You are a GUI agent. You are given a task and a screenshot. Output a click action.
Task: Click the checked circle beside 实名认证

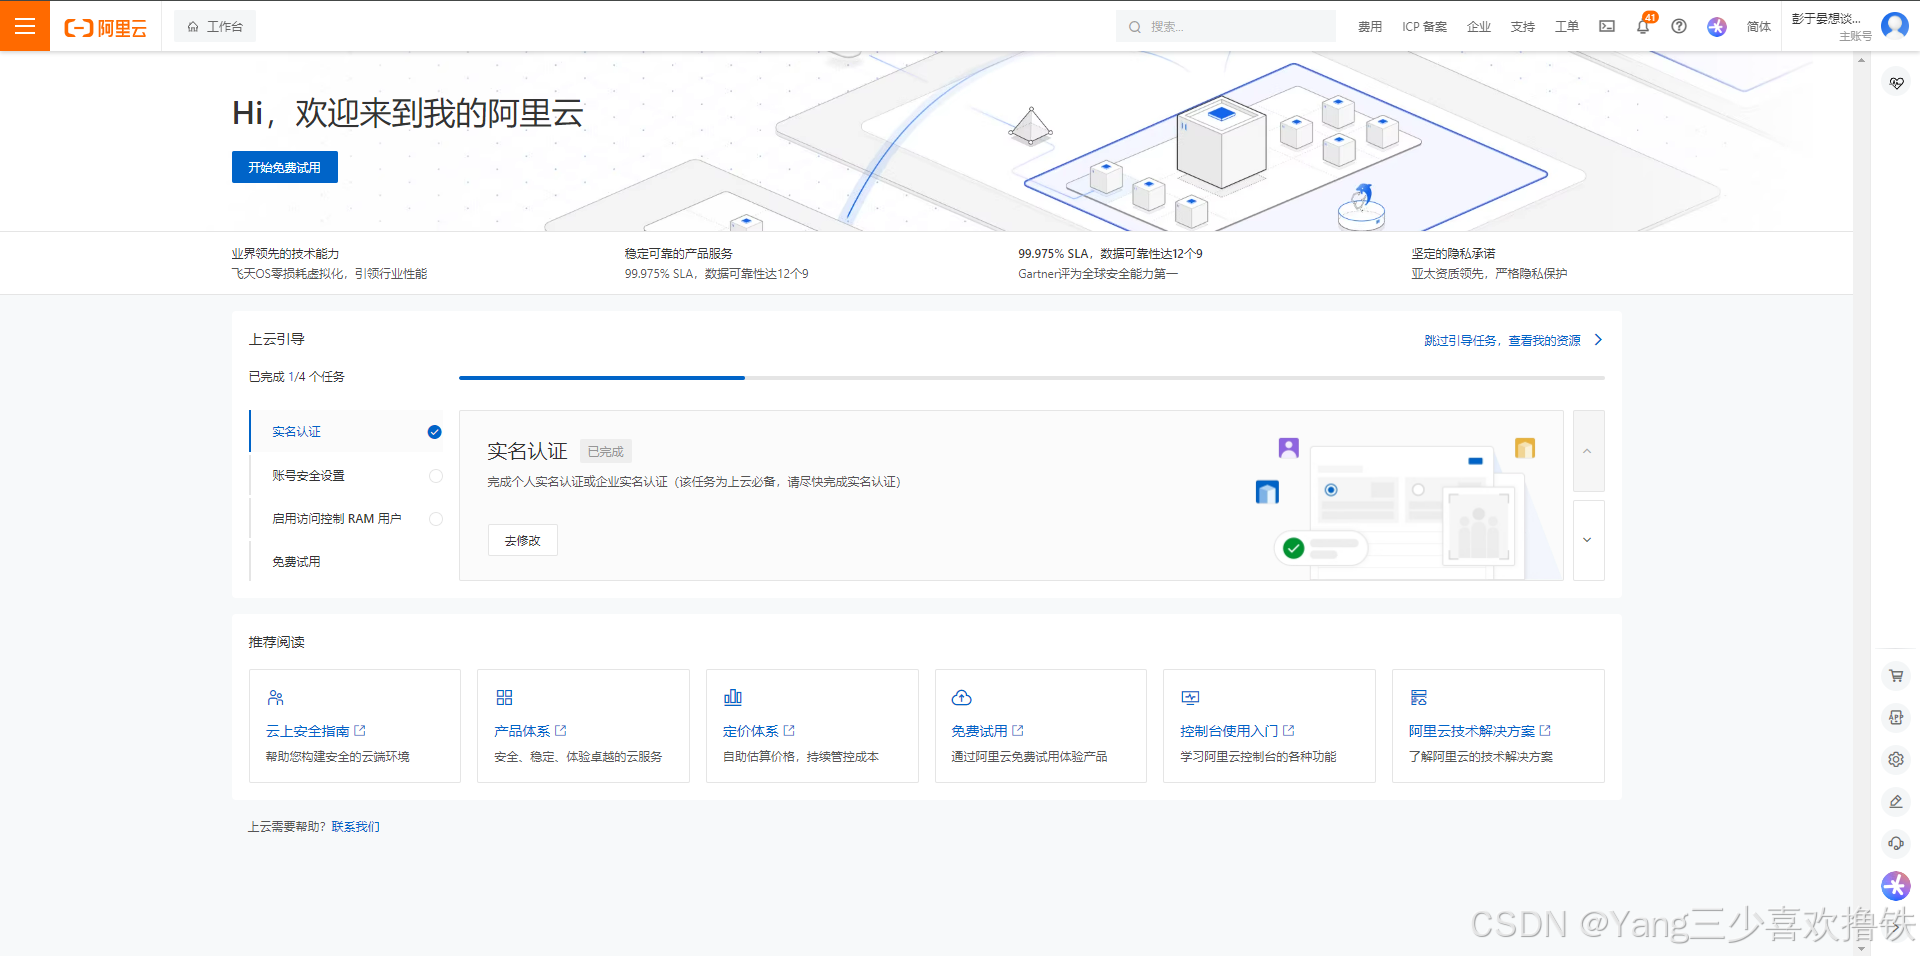[434, 432]
